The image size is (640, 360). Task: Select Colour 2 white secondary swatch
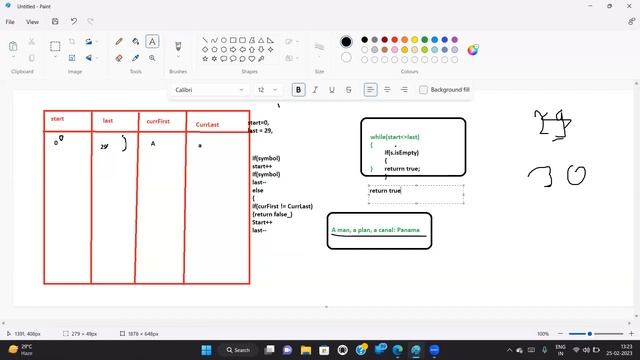346,58
